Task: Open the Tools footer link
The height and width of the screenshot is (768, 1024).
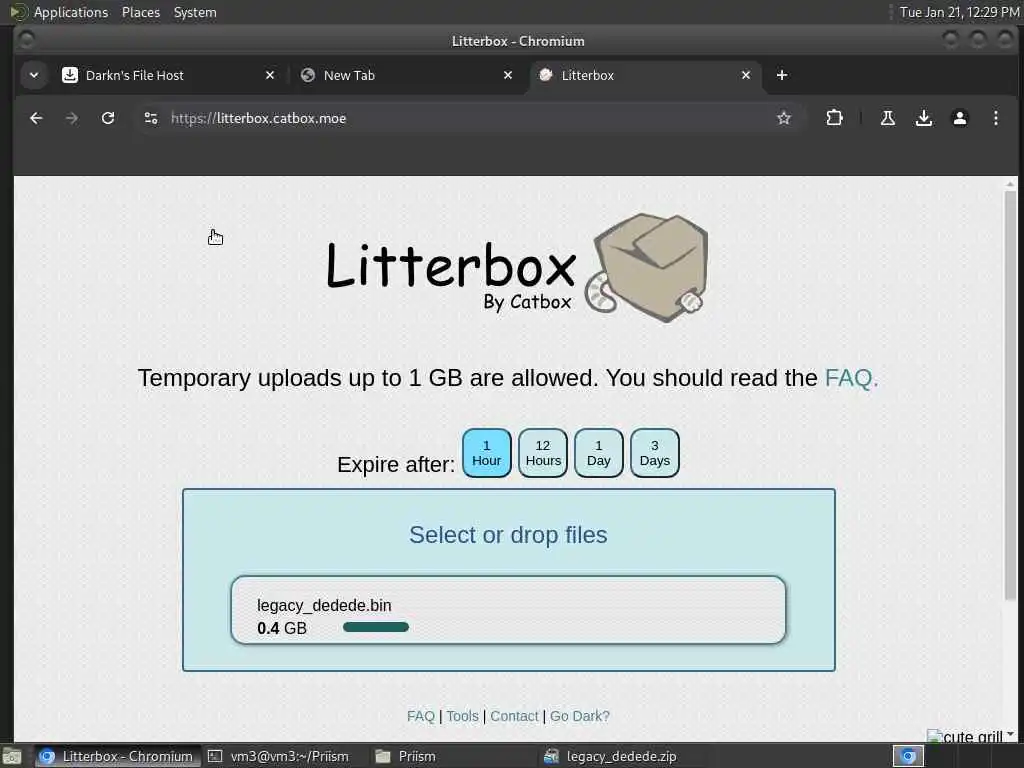Action: (x=462, y=716)
